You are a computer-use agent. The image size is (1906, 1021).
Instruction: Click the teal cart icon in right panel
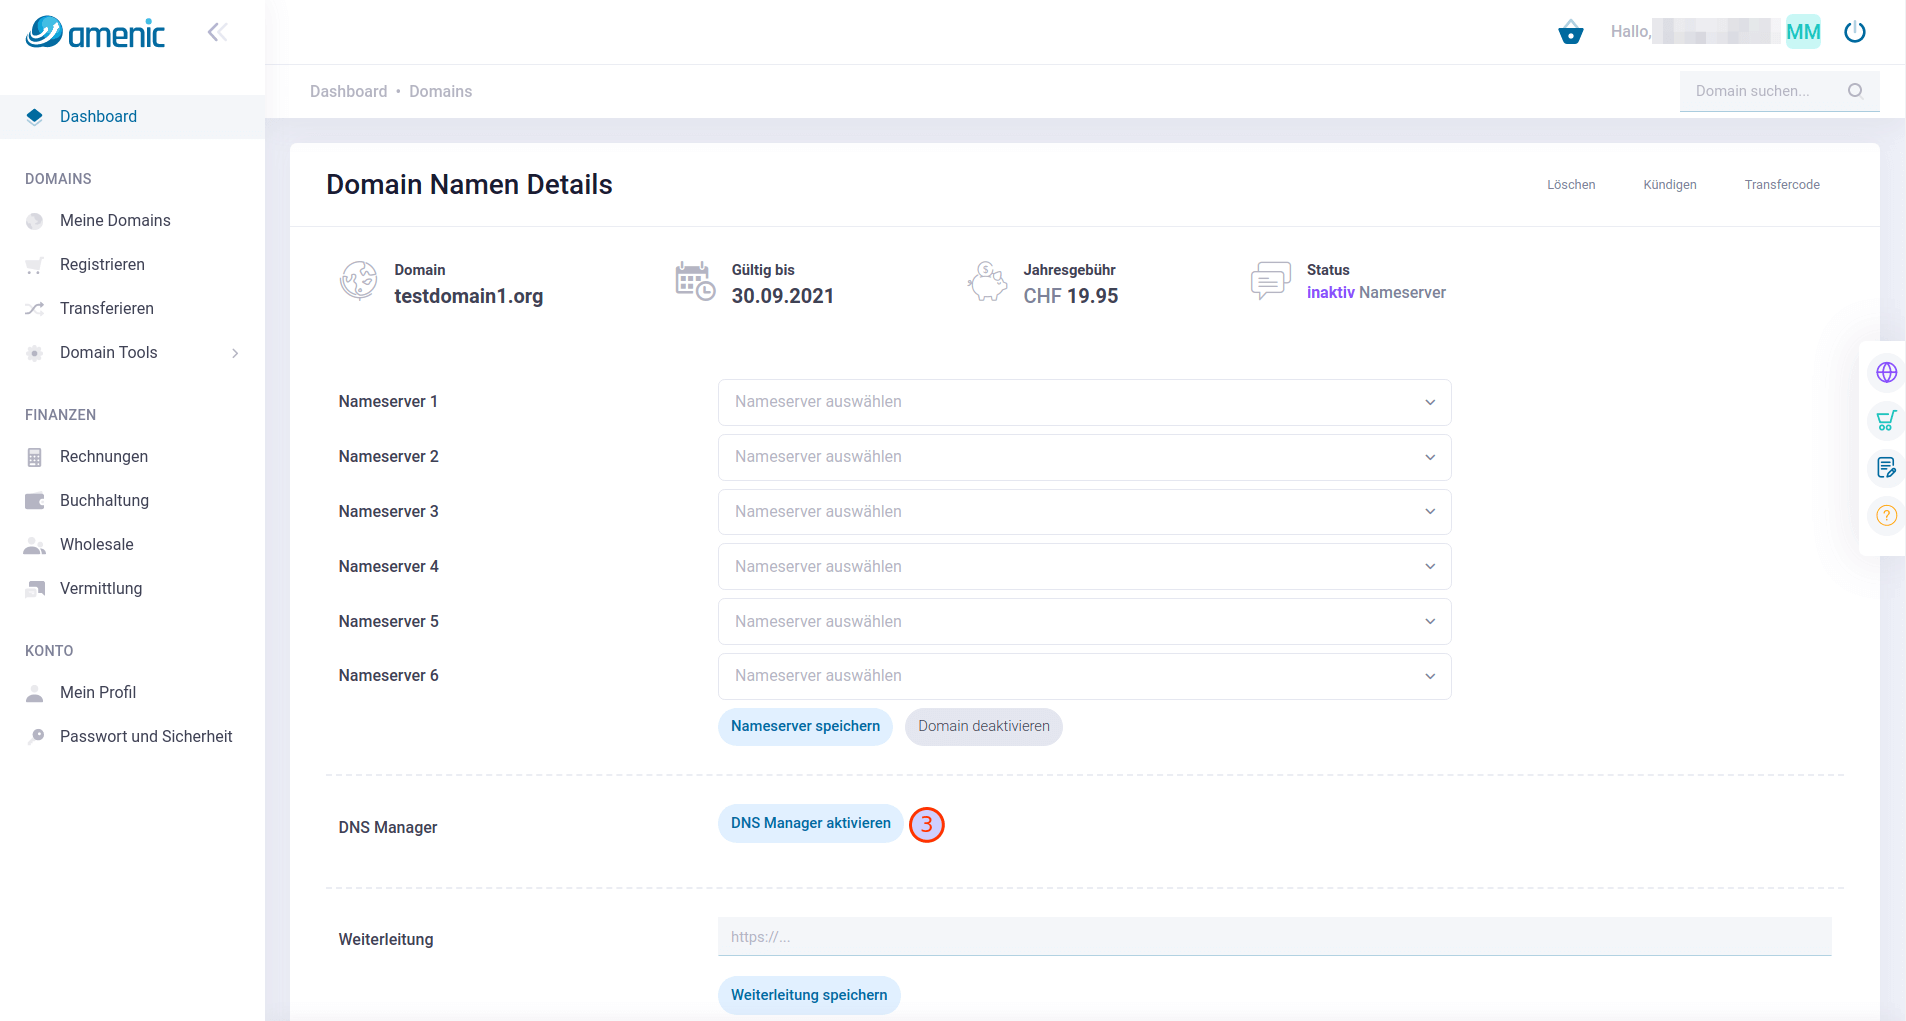click(1886, 421)
